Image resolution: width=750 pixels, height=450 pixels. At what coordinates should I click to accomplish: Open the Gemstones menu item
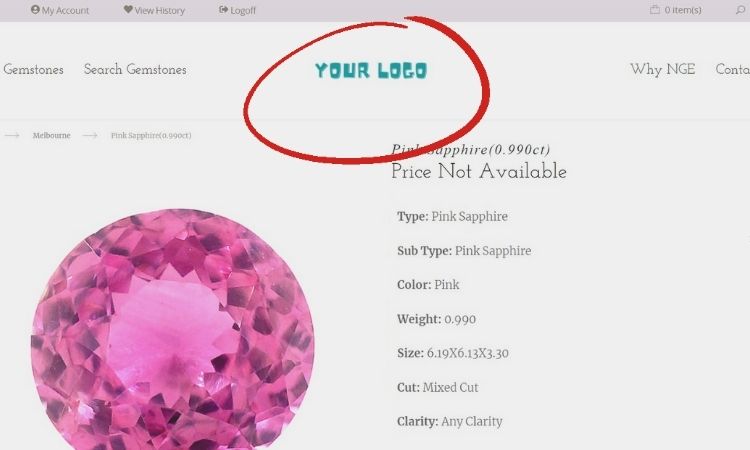(33, 69)
